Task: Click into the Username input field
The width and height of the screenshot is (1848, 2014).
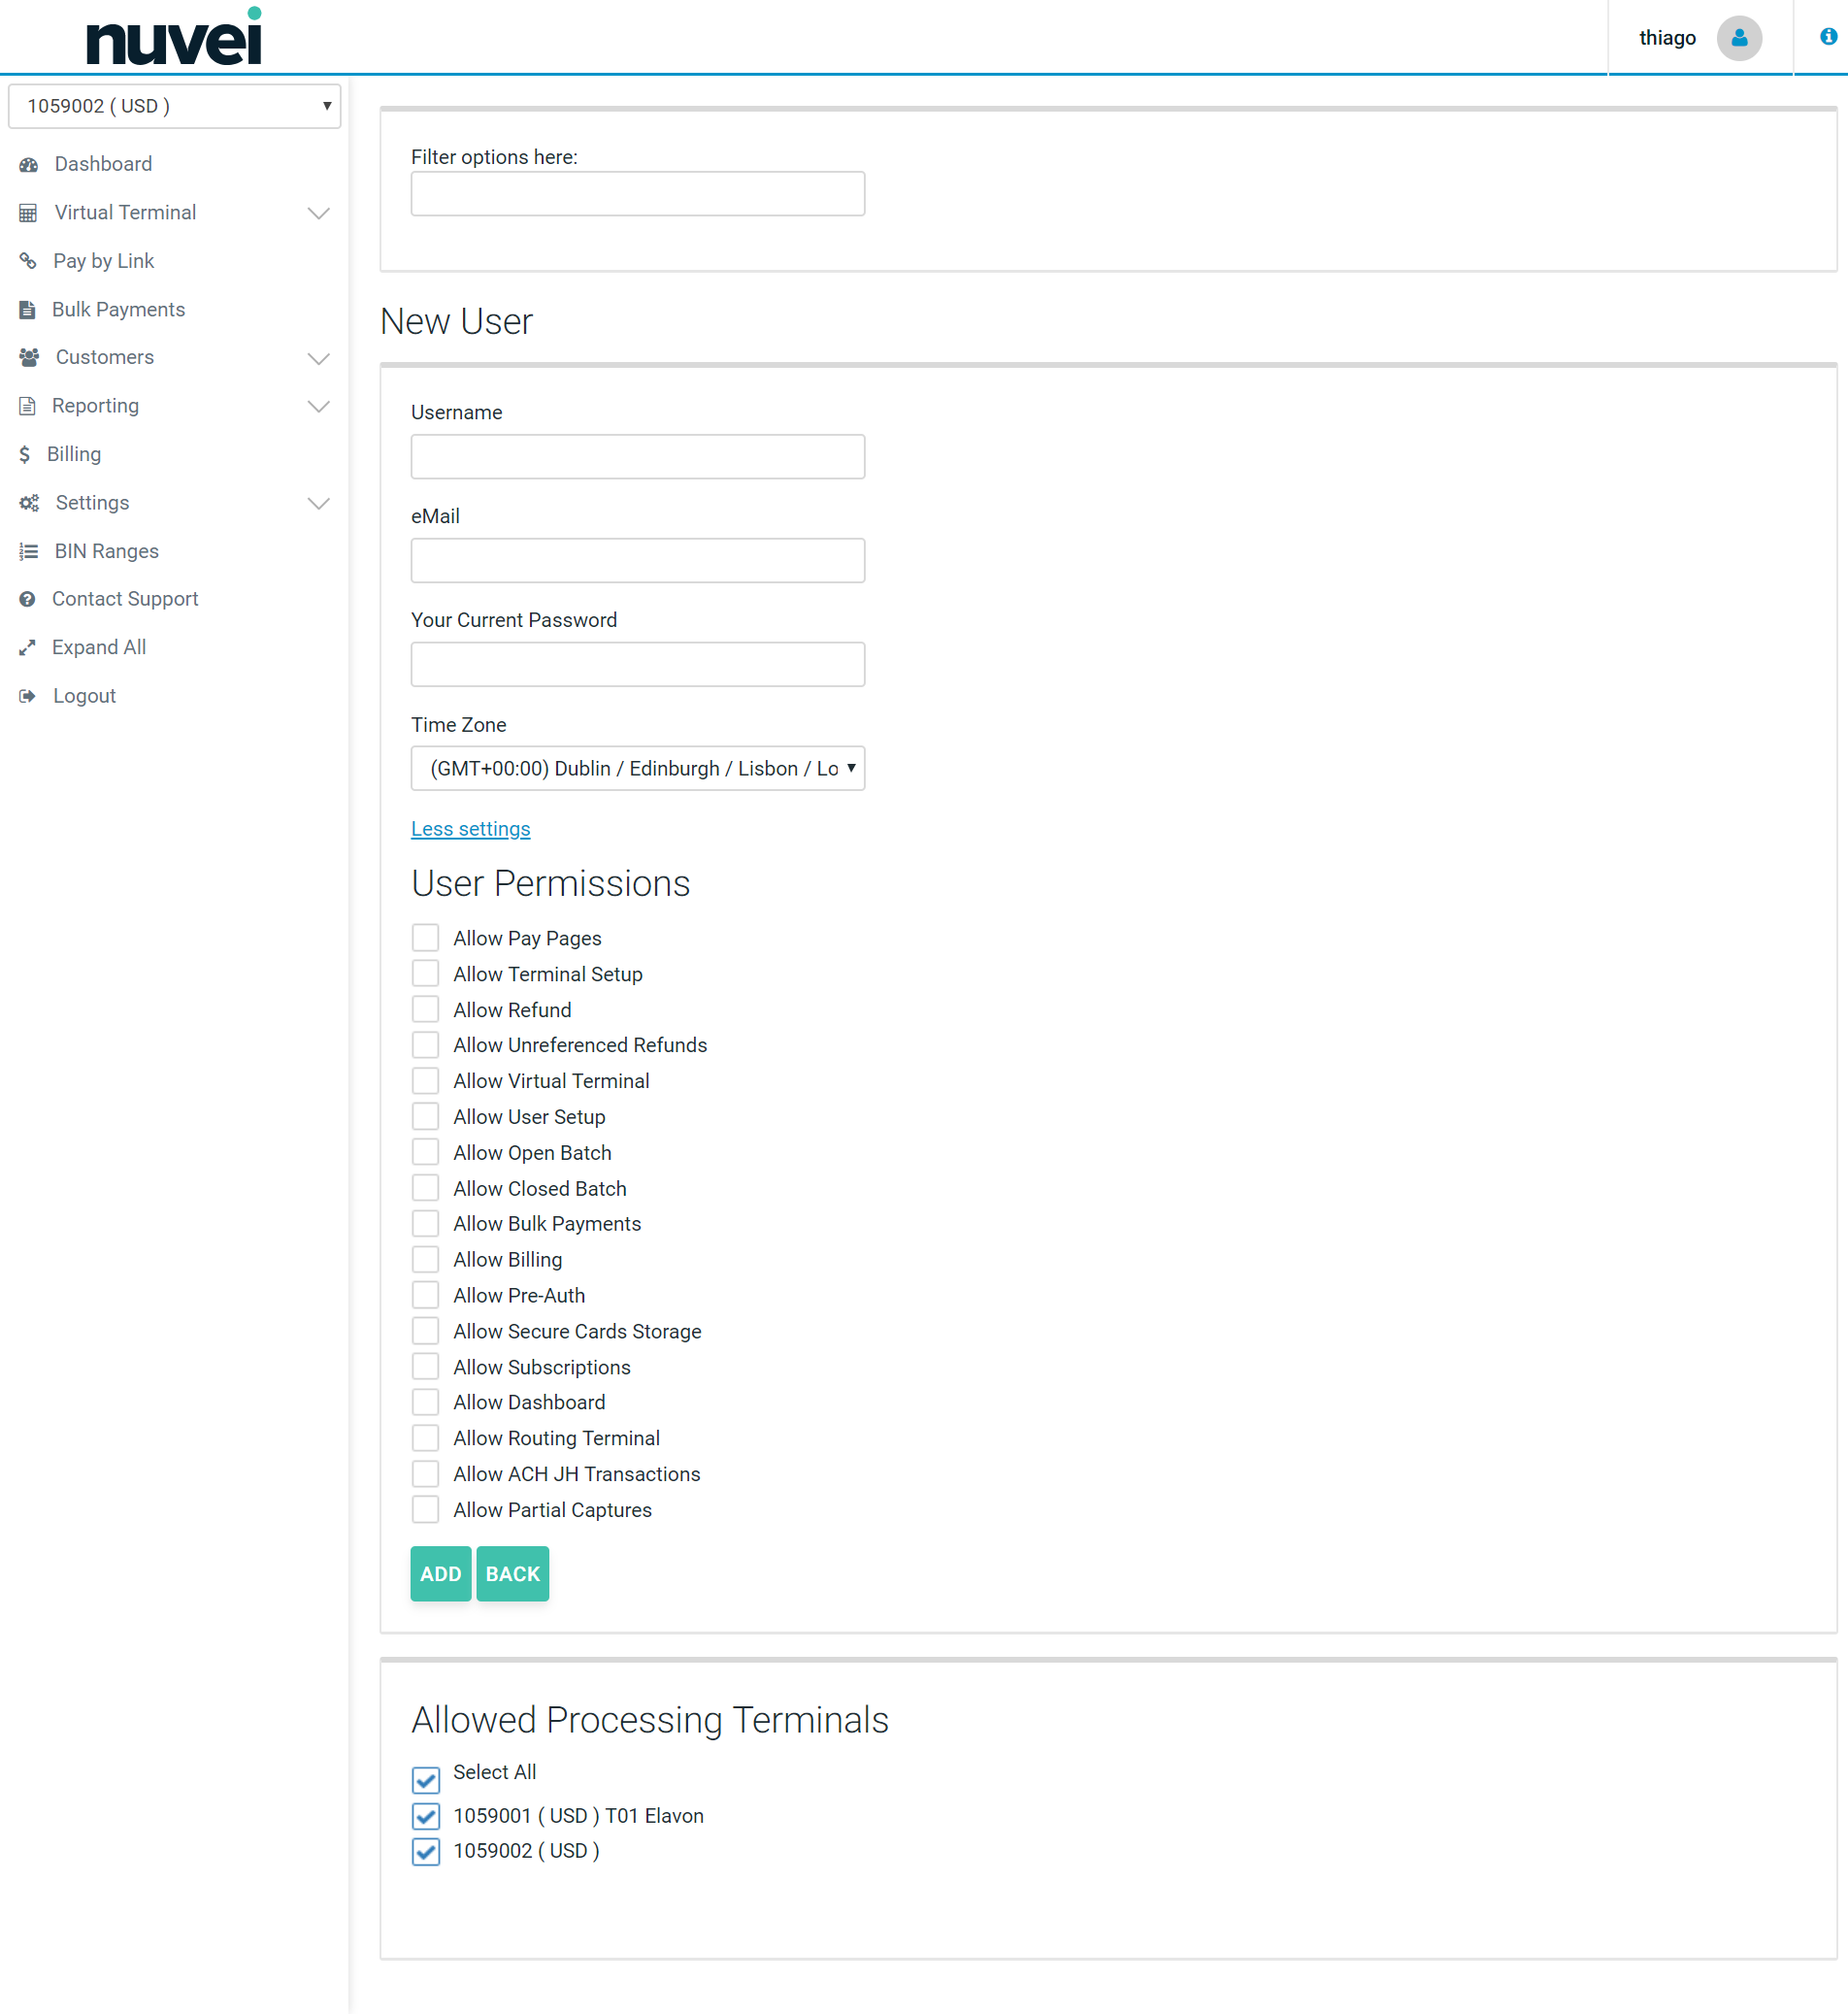Action: pos(637,457)
